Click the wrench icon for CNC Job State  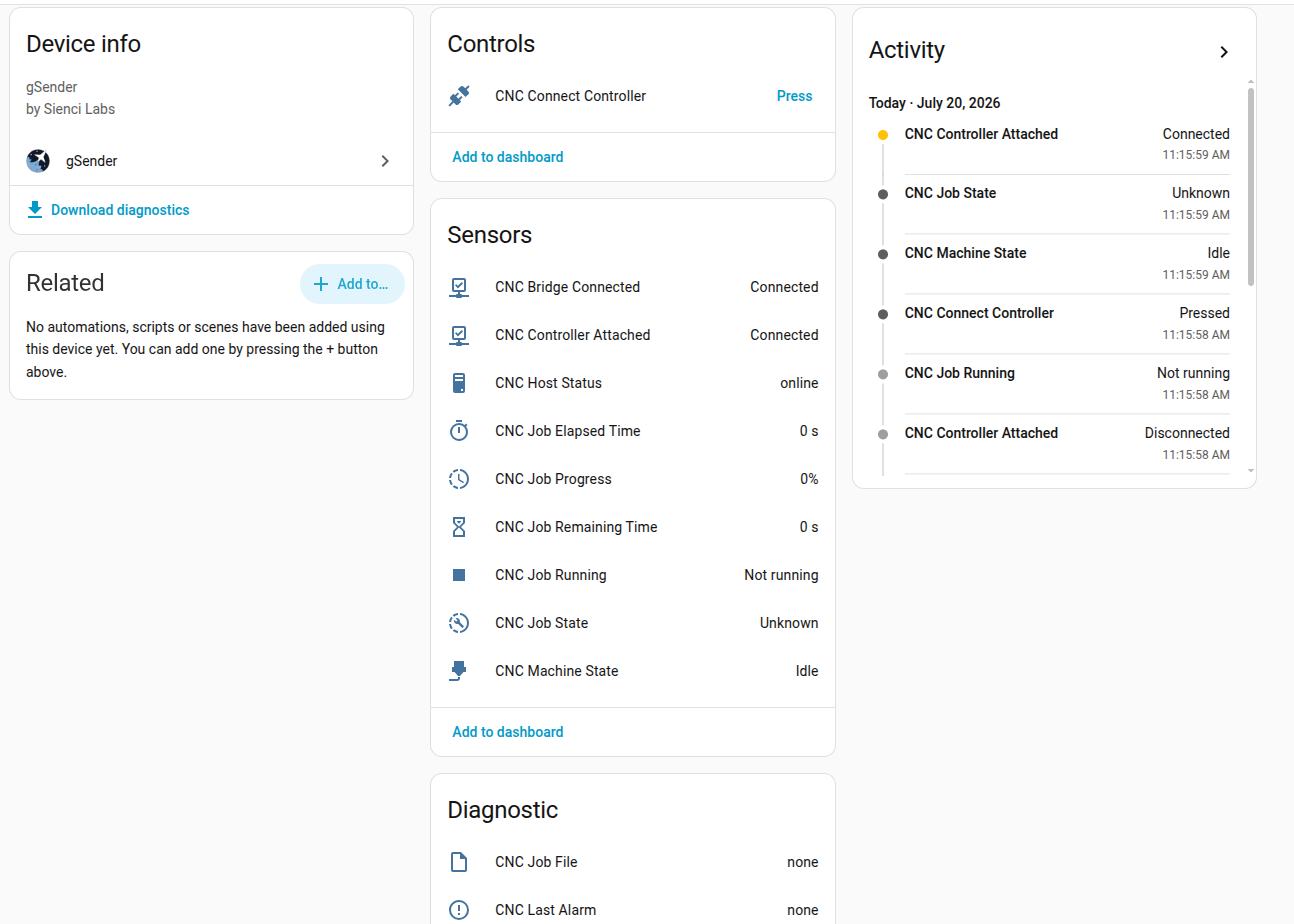459,623
